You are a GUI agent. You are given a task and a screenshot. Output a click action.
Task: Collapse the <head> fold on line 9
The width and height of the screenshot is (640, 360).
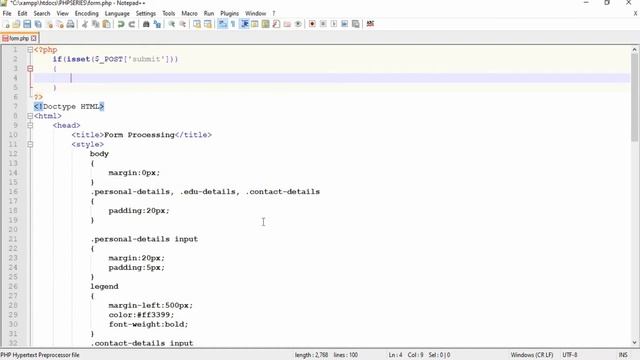[30, 125]
